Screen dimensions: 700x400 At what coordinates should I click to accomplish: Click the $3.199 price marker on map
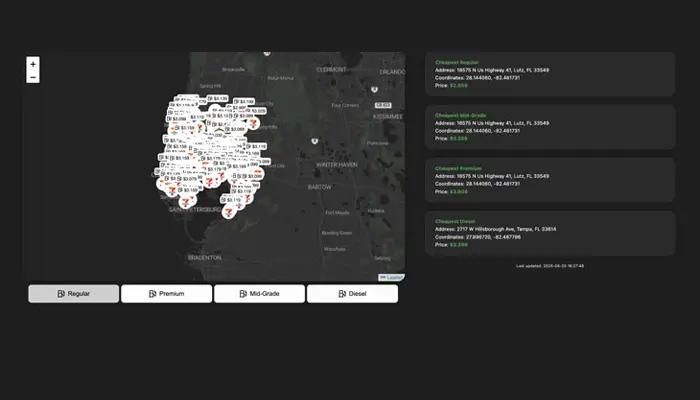click(244, 101)
